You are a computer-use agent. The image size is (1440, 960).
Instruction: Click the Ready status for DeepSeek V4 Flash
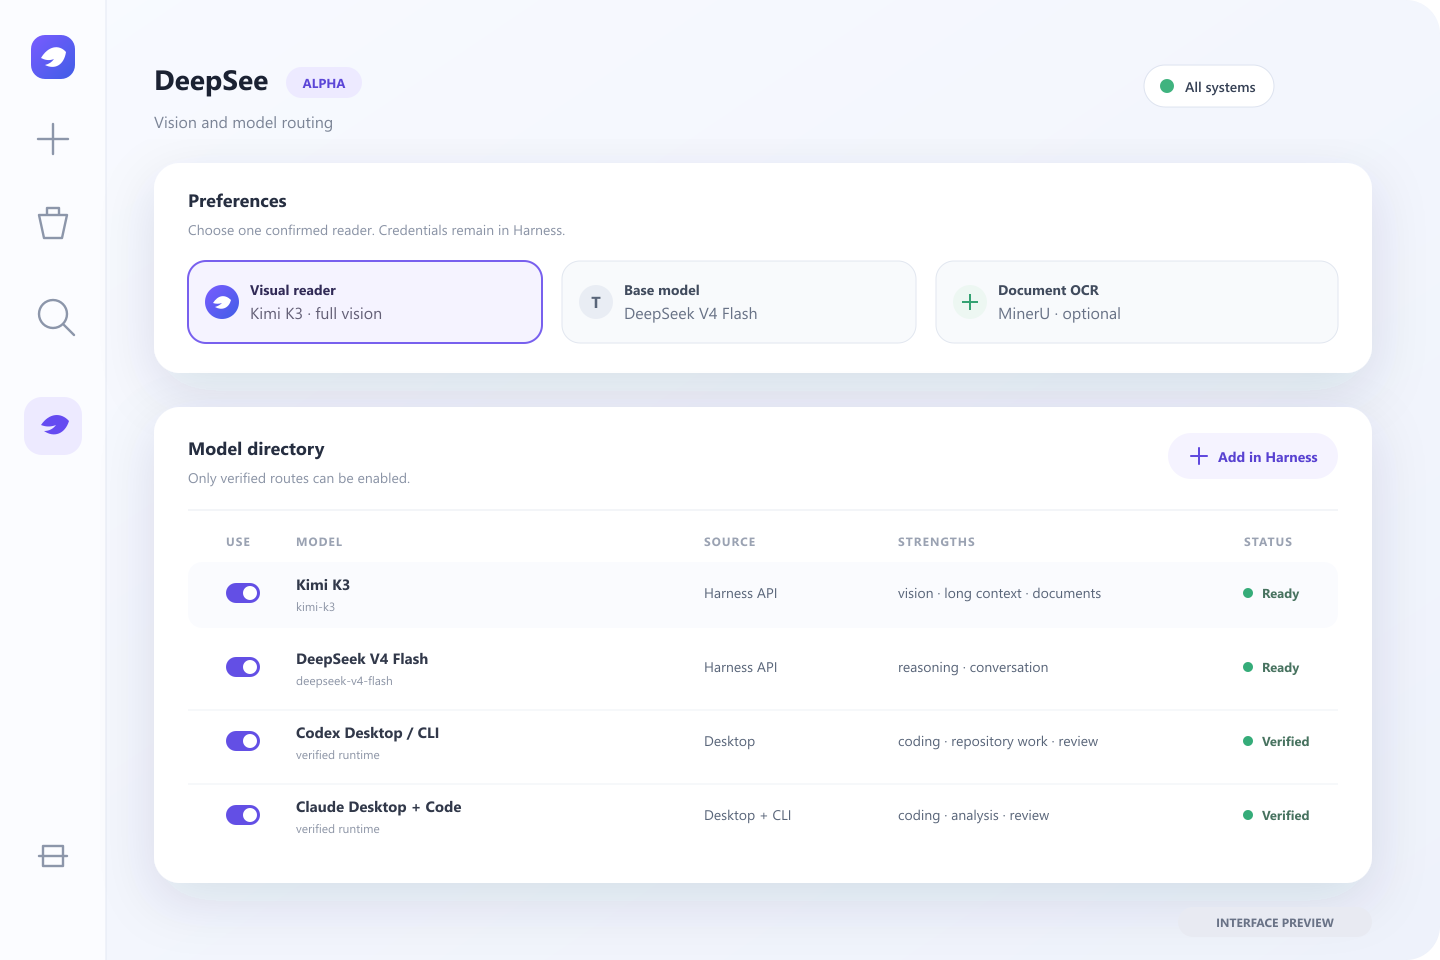(x=1280, y=667)
